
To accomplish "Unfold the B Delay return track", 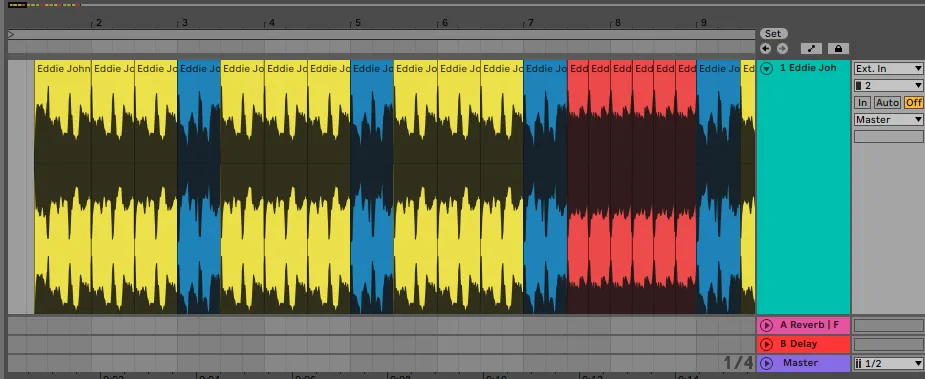I will click(x=766, y=344).
